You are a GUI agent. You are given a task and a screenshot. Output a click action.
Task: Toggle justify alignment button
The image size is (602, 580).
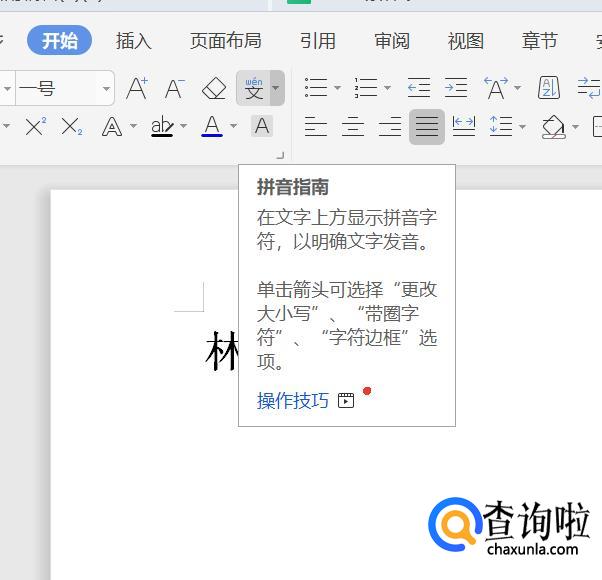[x=427, y=127]
